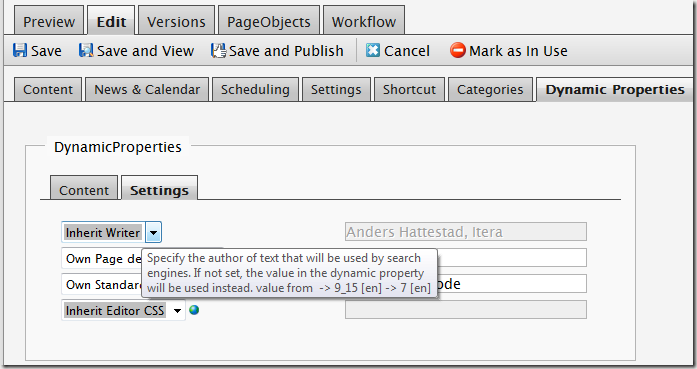Click Mark as In Use label
The image size is (697, 369).
518,51
